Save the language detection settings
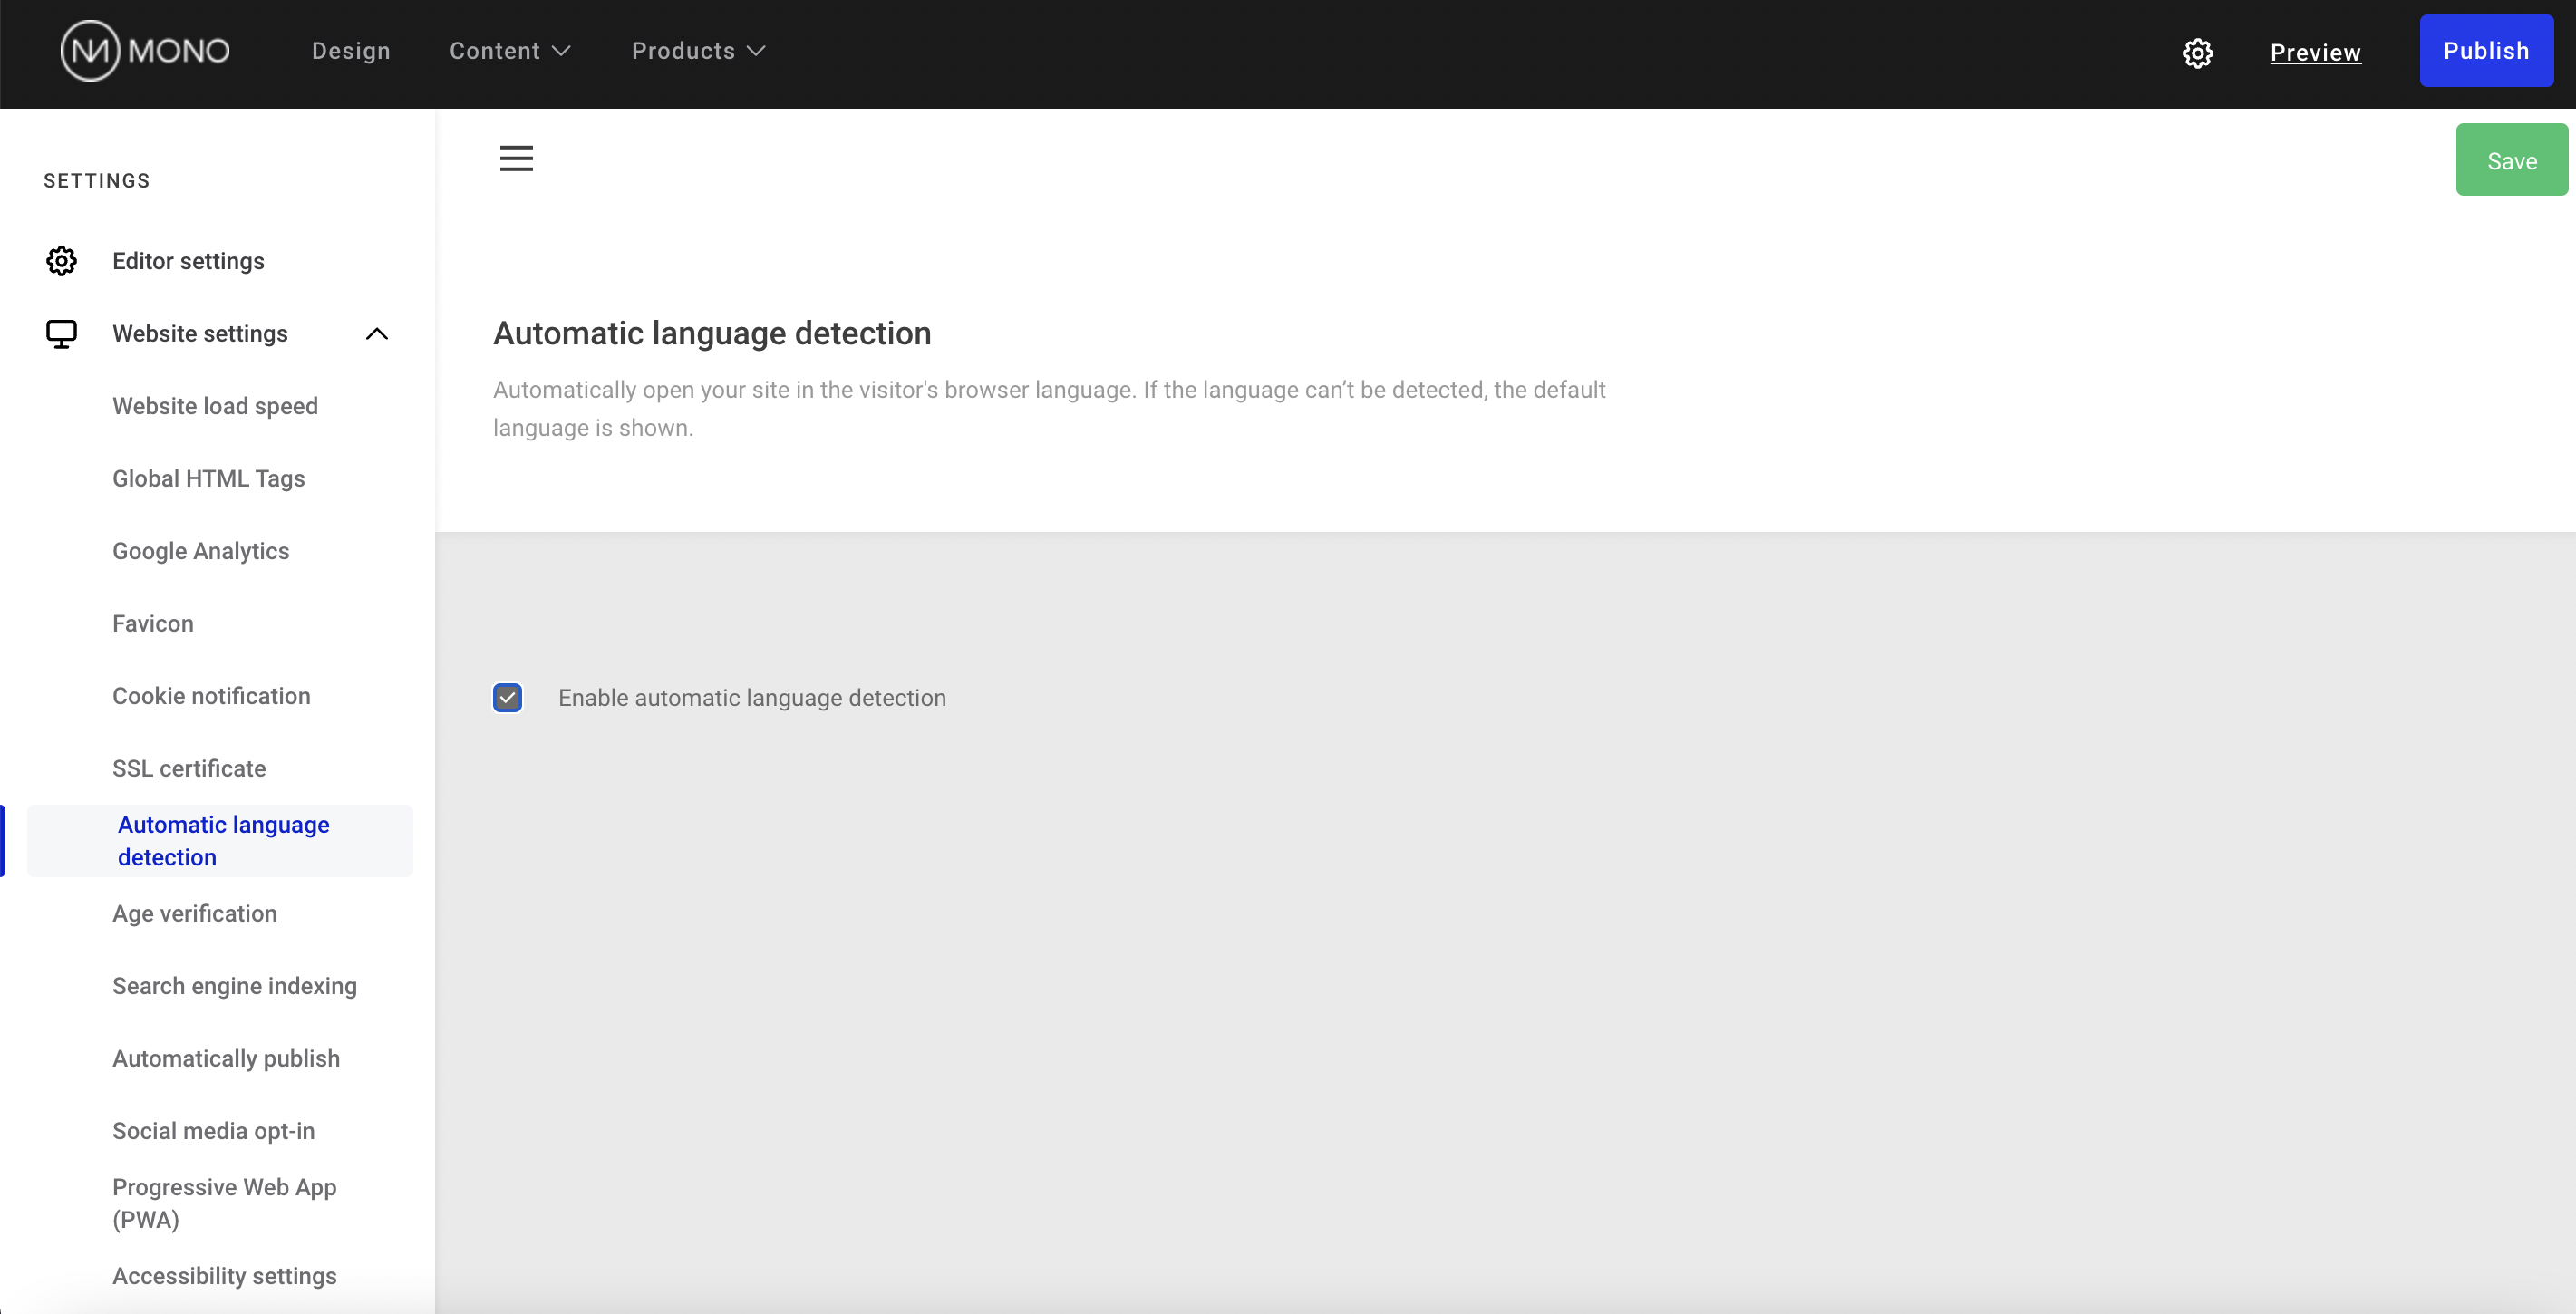Image resolution: width=2576 pixels, height=1314 pixels. (x=2511, y=160)
